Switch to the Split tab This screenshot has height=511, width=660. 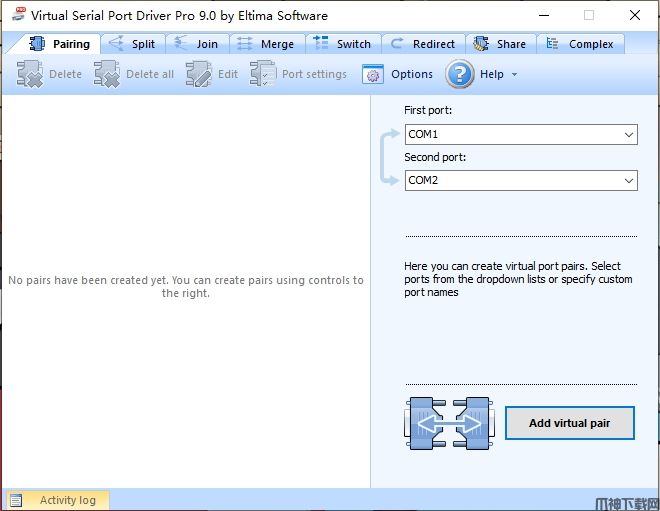132,44
